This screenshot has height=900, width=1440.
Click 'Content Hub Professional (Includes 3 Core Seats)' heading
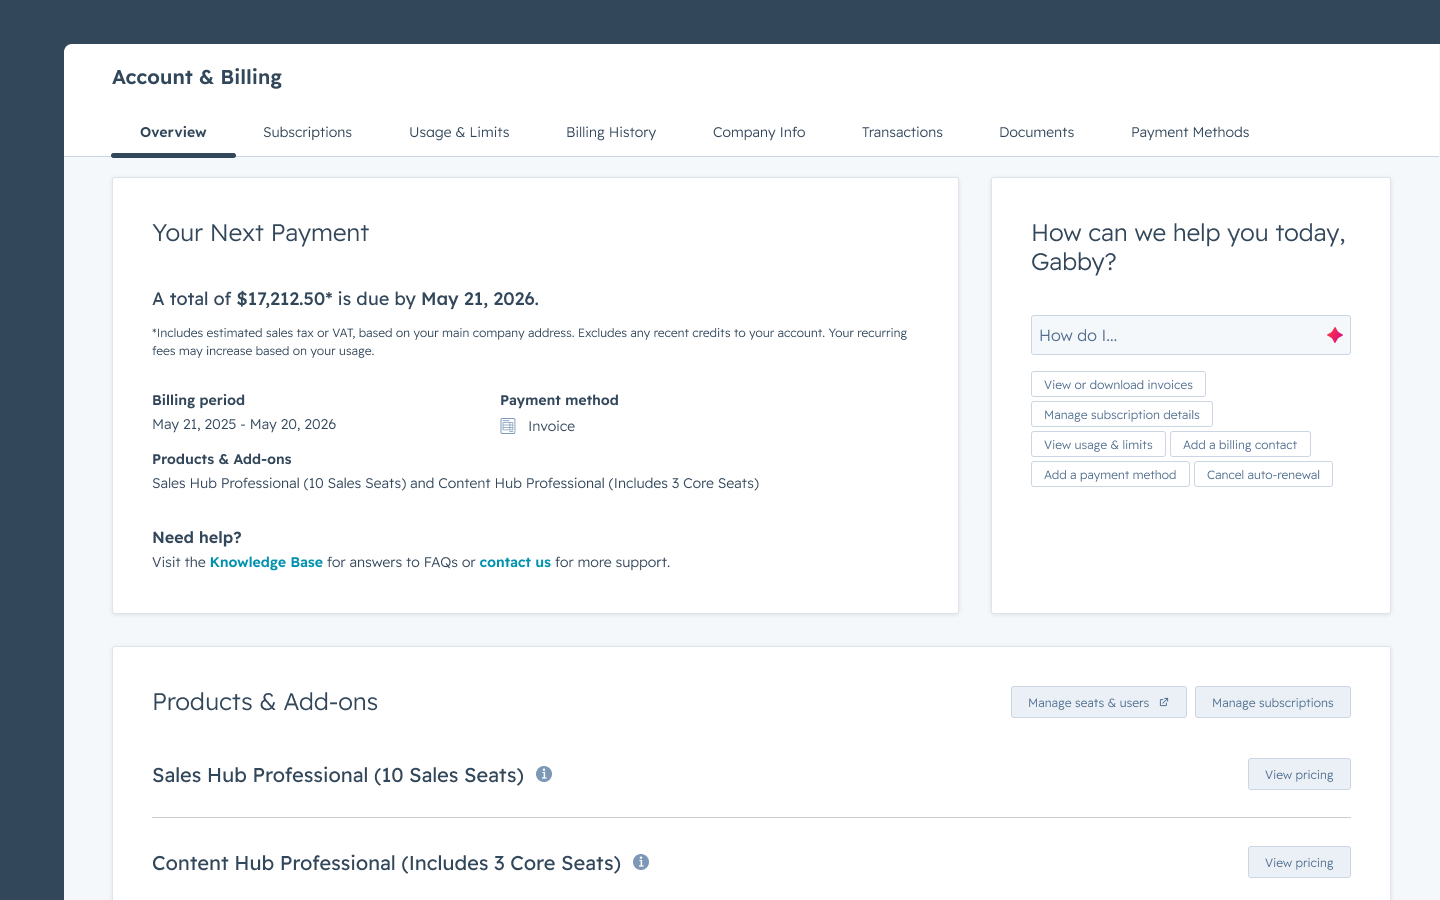386,863
